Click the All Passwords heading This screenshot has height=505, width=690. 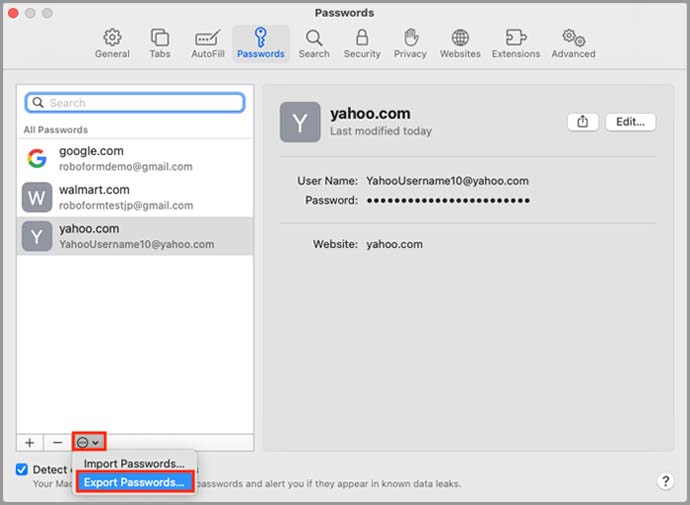(56, 130)
